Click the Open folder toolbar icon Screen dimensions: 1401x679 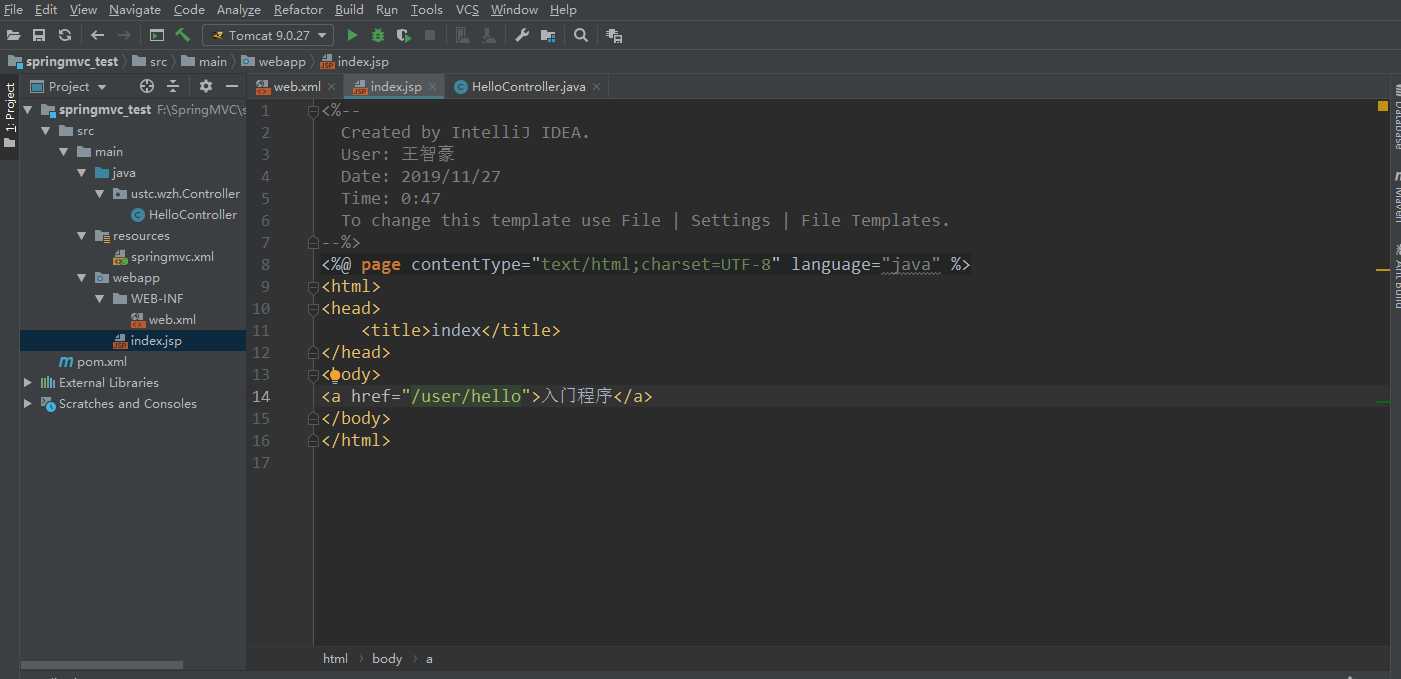(14, 35)
